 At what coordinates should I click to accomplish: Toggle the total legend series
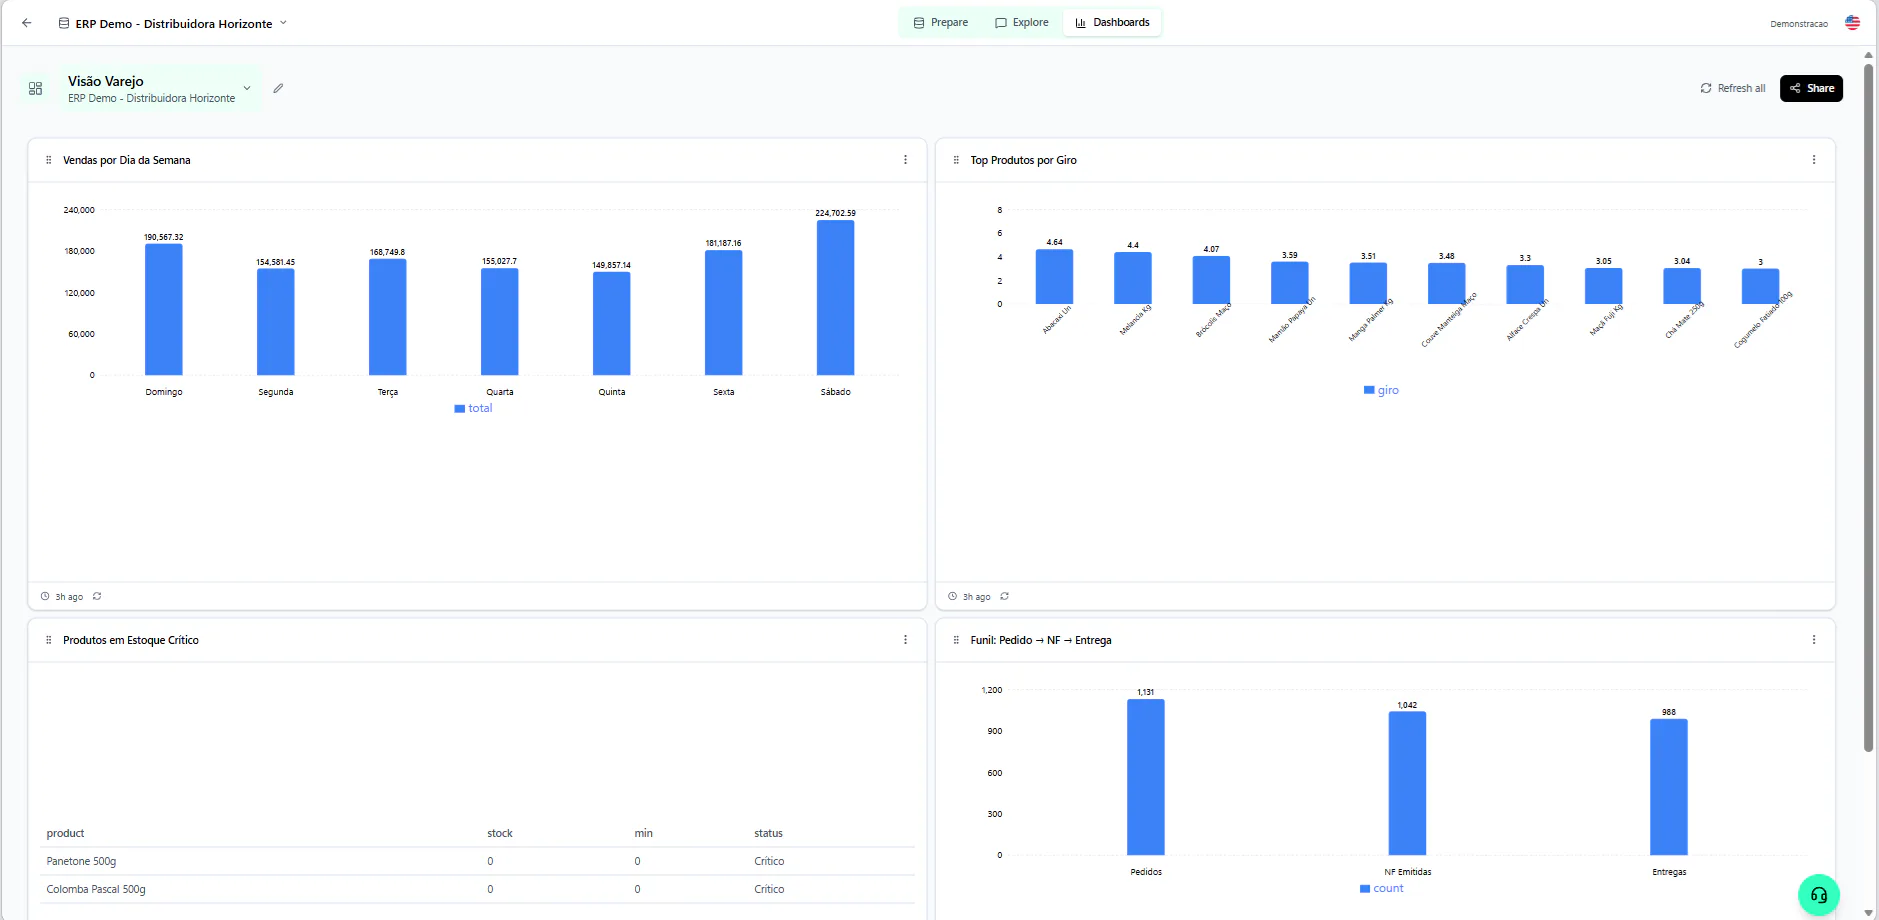pos(473,408)
